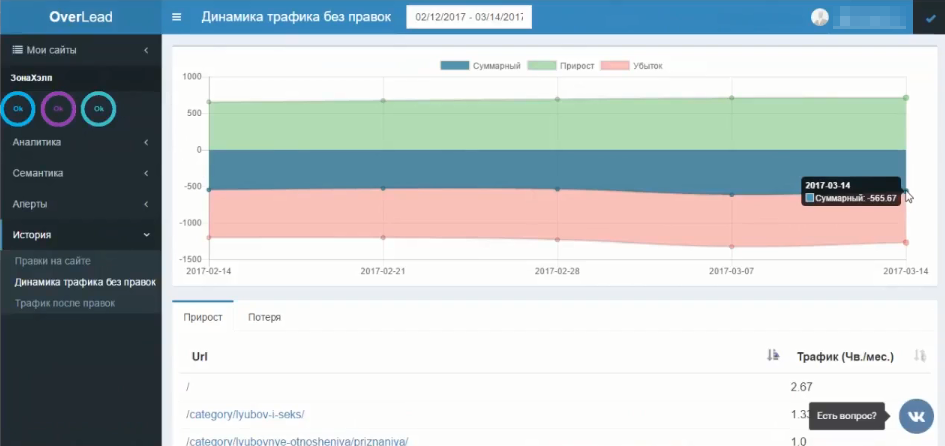Viewport: 945px width, 446px height.
Task: Click the checkmark icon at top right
Action: click(931, 18)
